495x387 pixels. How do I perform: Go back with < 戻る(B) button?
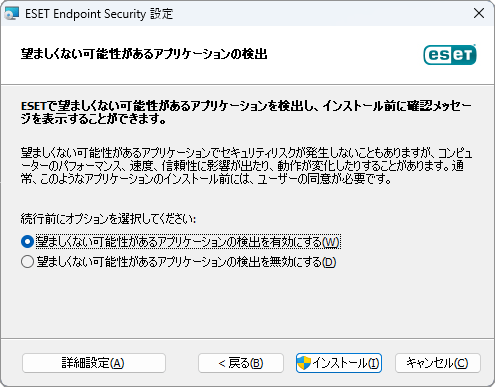[241, 363]
